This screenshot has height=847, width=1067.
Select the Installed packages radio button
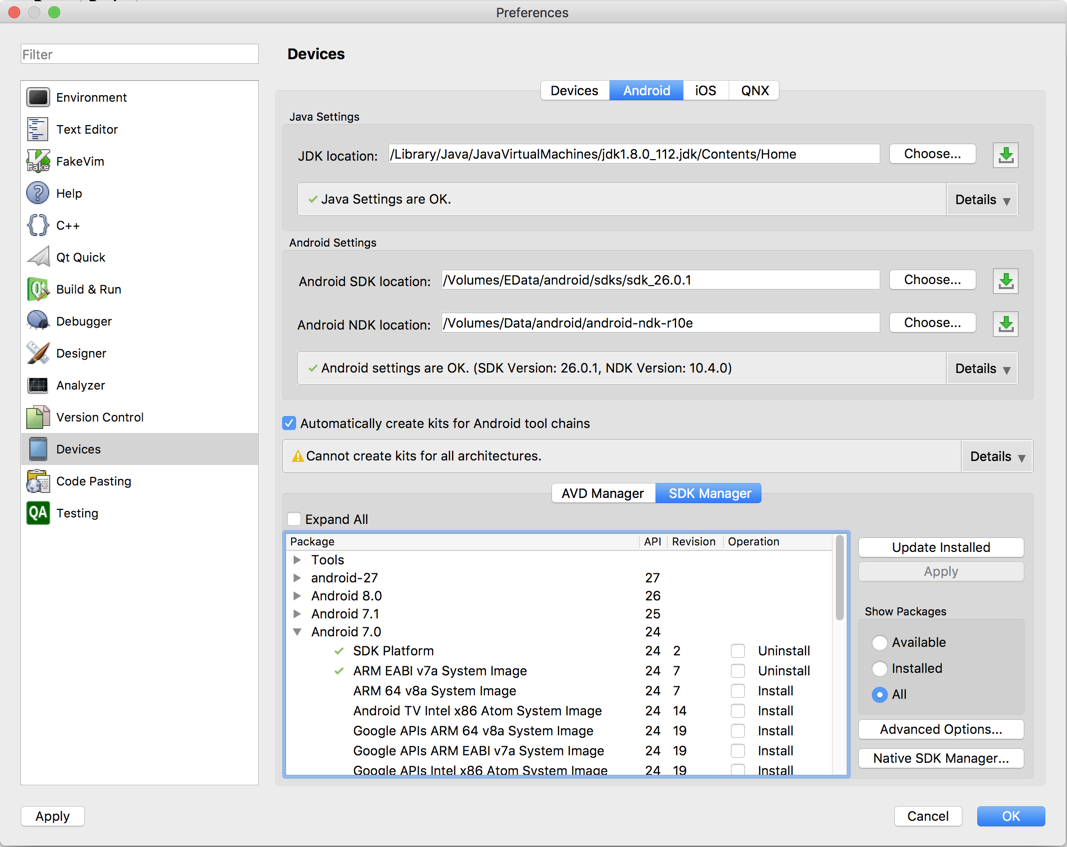click(x=880, y=669)
